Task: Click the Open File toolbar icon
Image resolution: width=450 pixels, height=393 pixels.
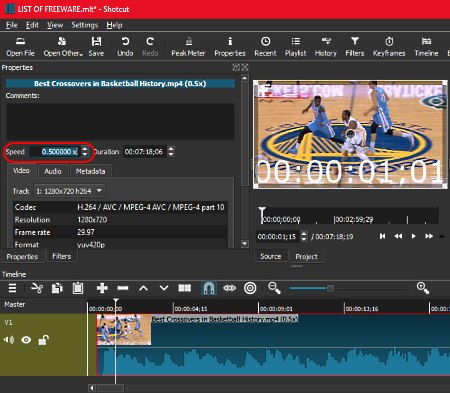Action: point(20,46)
